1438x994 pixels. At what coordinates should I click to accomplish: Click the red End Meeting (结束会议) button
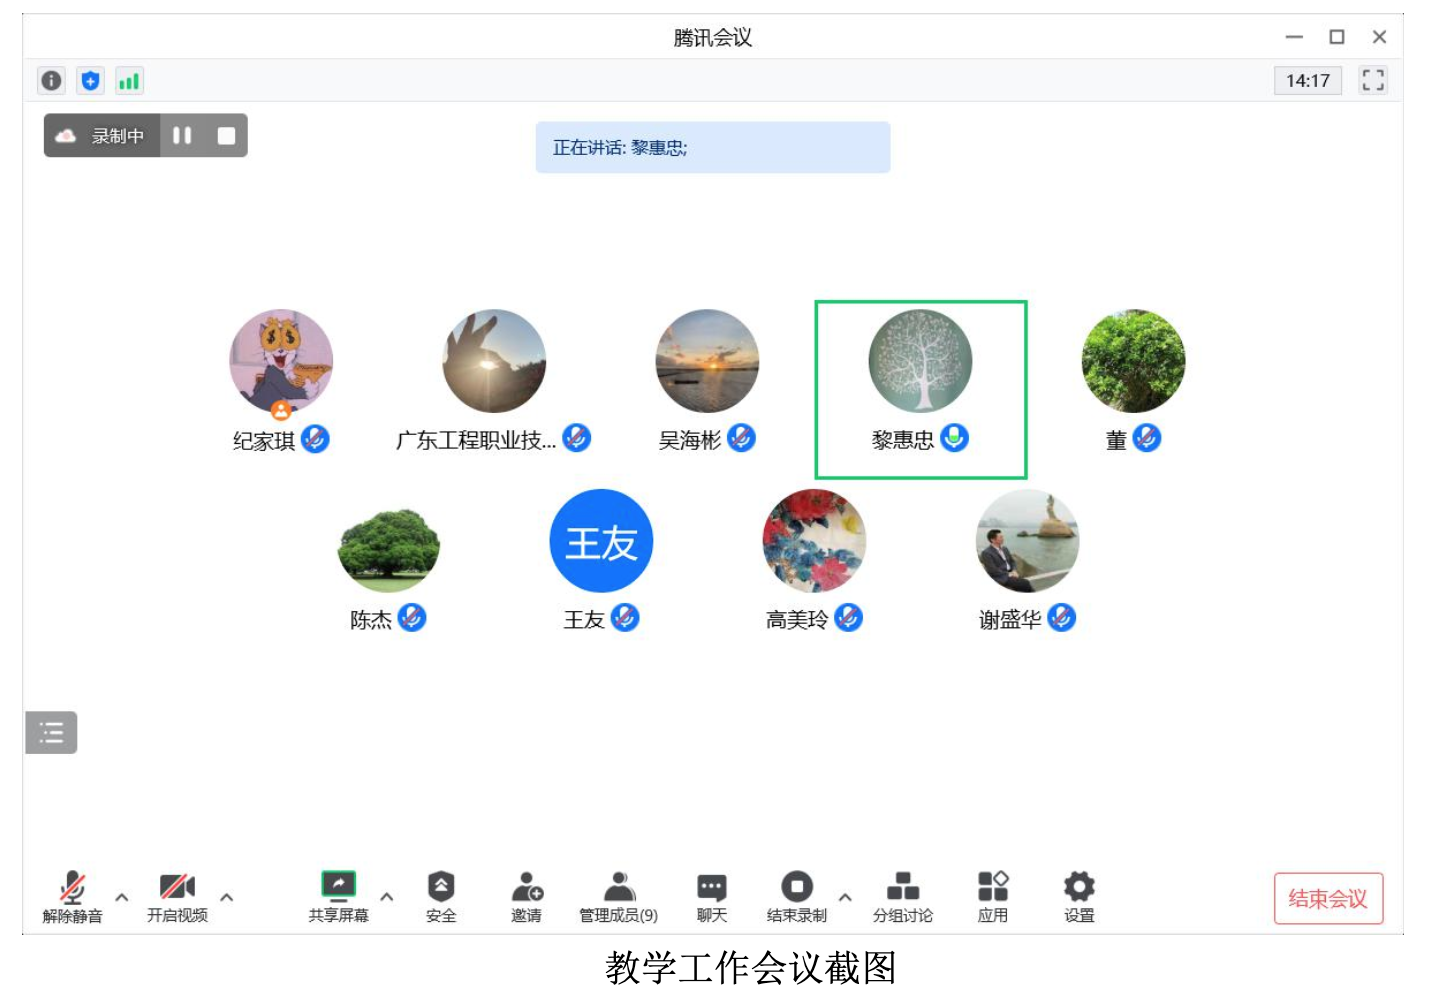click(x=1327, y=898)
